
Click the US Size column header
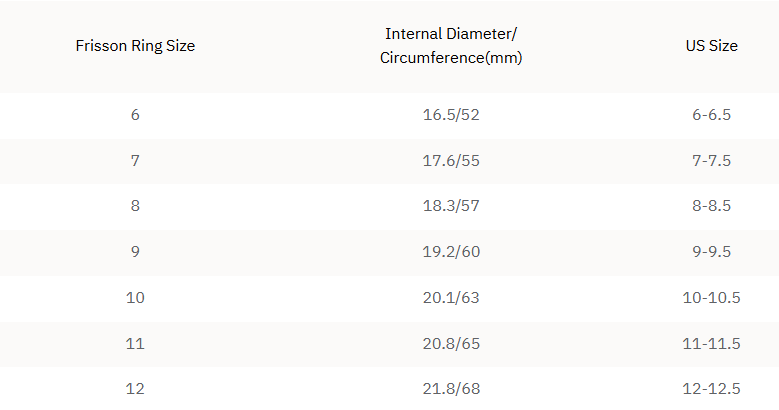pyautogui.click(x=711, y=46)
